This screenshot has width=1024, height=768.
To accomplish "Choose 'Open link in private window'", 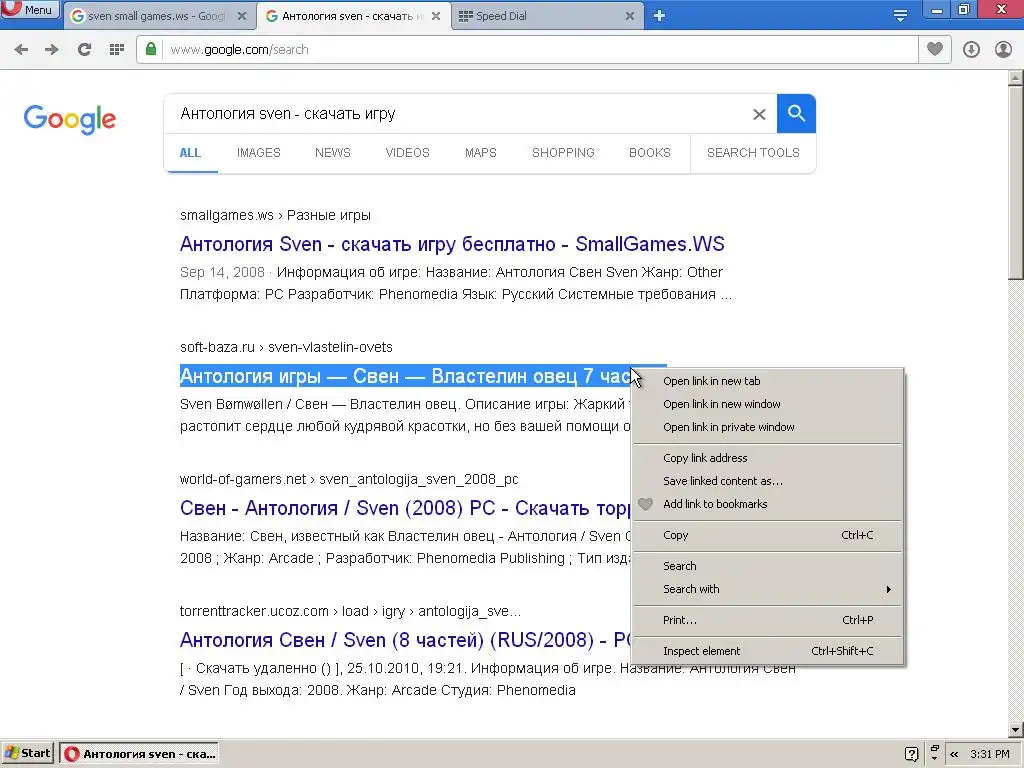I will 768,427.
